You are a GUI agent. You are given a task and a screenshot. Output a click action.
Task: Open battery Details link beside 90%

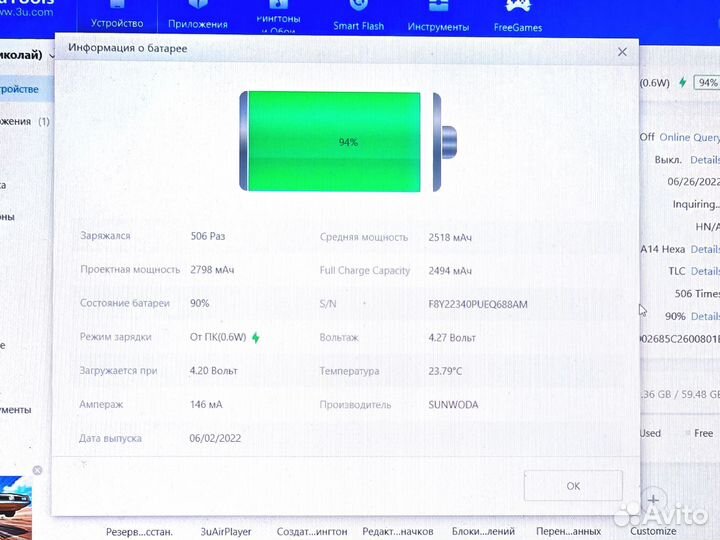point(704,316)
